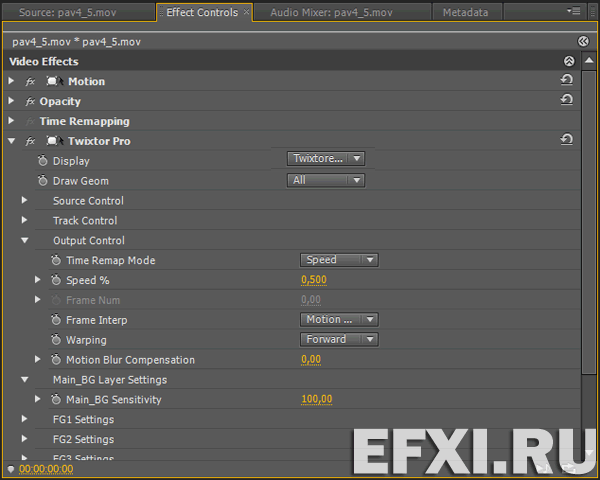Collapse the Main_BG Layer Settings group
The height and width of the screenshot is (480, 600).
click(24, 380)
